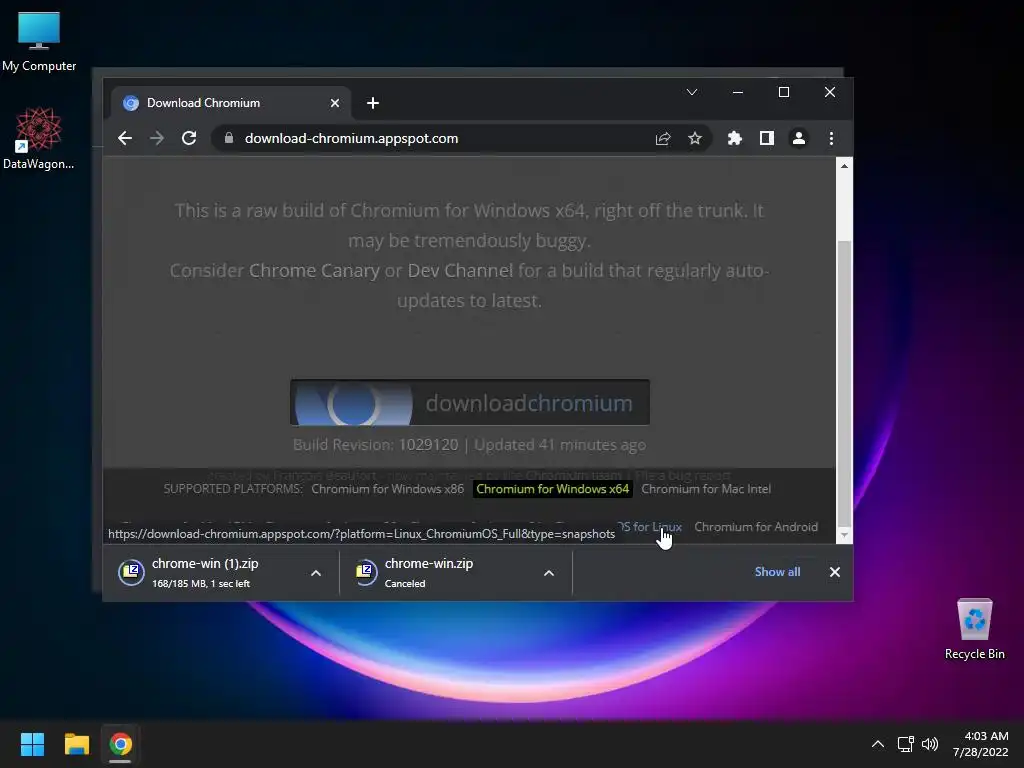View site info via the padlock icon

[x=229, y=138]
